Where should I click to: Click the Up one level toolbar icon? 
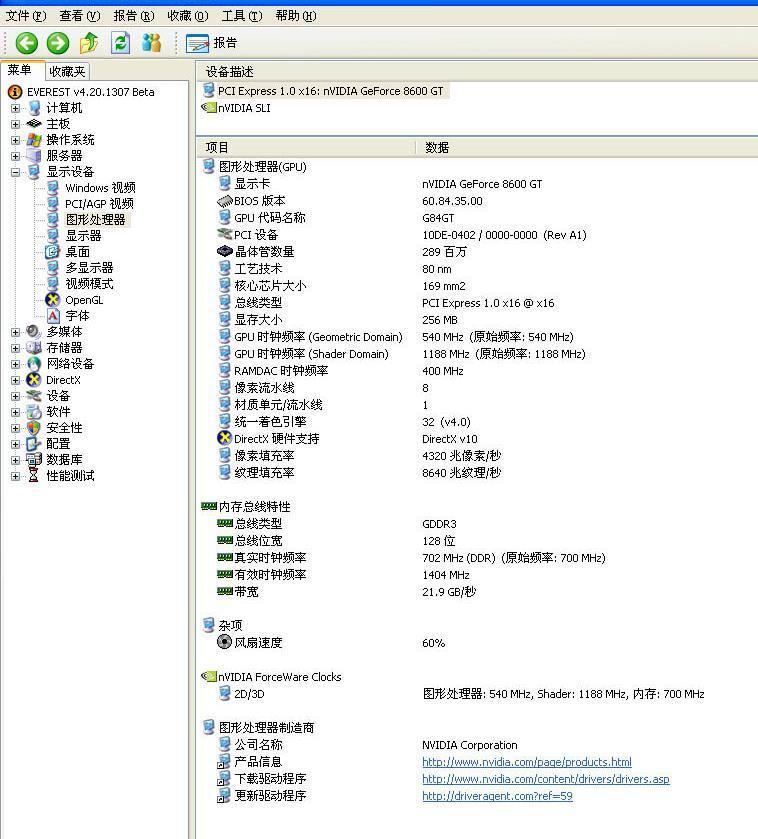pyautogui.click(x=89, y=42)
